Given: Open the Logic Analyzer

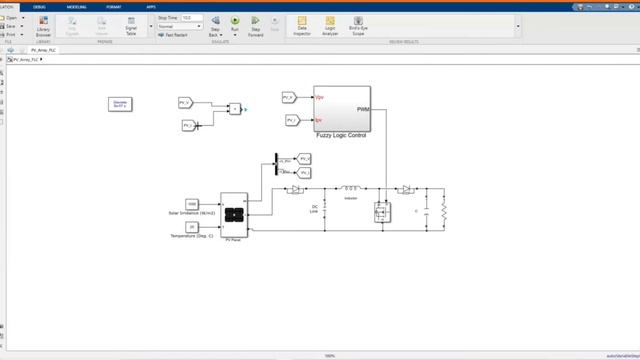Looking at the screenshot, I should pos(330,26).
